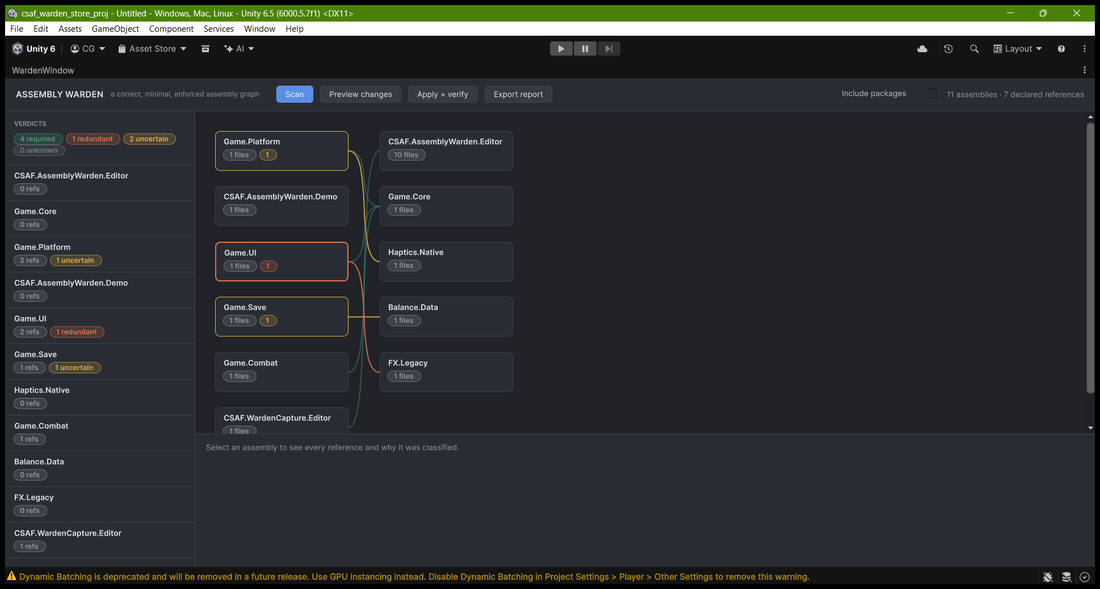Click the graph view vertical scrollbar

tap(1090, 258)
